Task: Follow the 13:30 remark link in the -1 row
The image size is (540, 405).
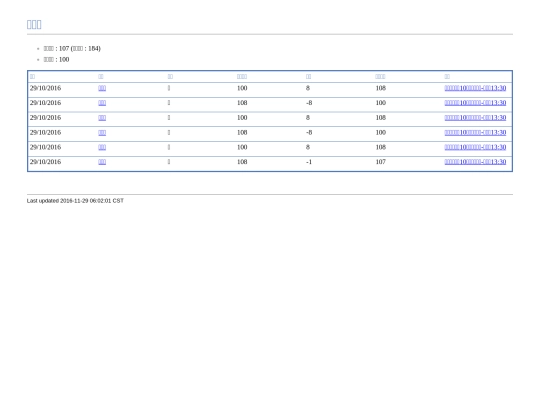Action: [x=475, y=162]
